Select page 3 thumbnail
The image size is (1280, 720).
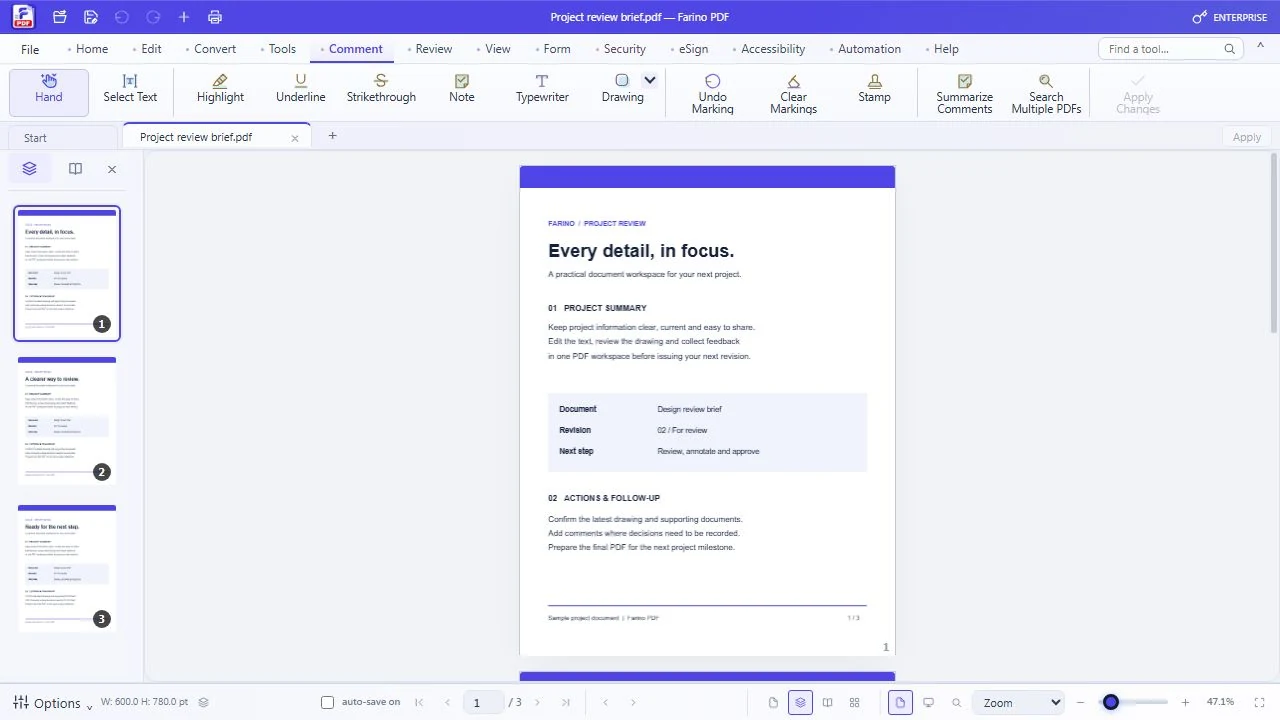click(67, 567)
